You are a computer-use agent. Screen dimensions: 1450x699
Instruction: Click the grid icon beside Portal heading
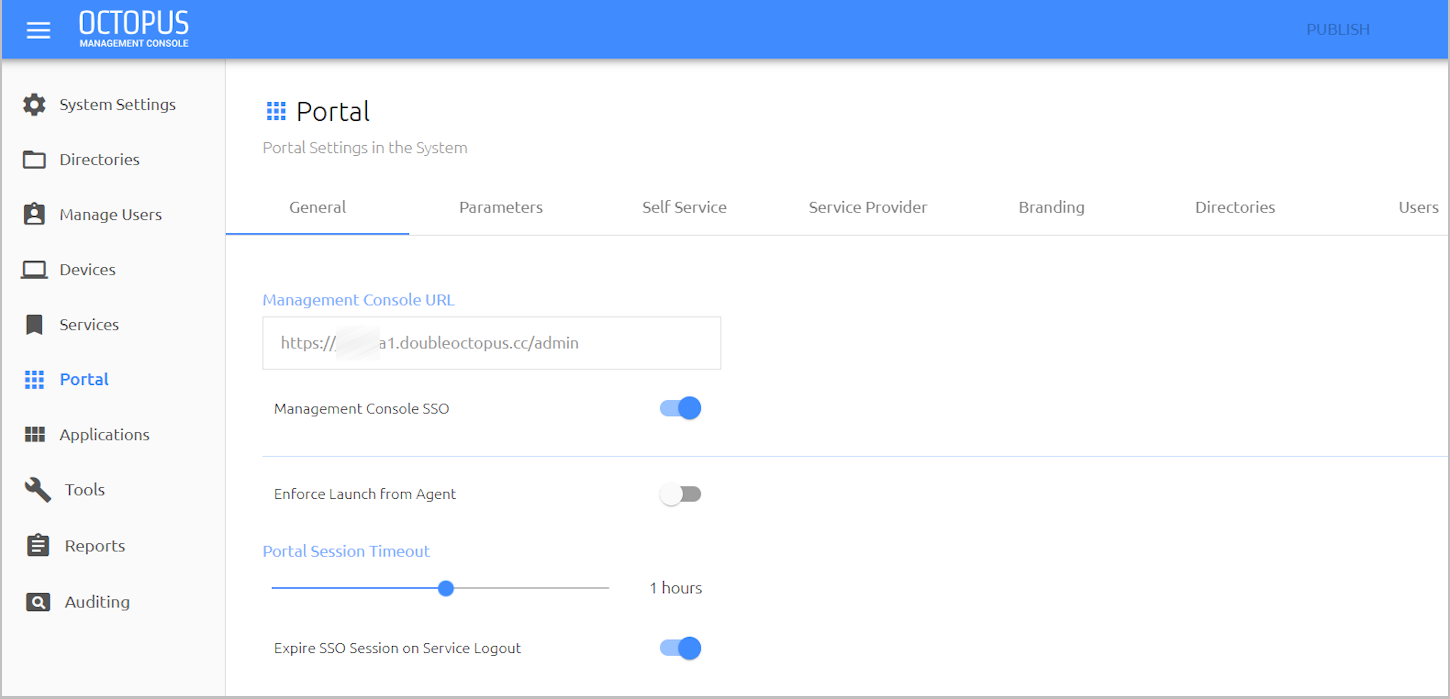click(276, 111)
